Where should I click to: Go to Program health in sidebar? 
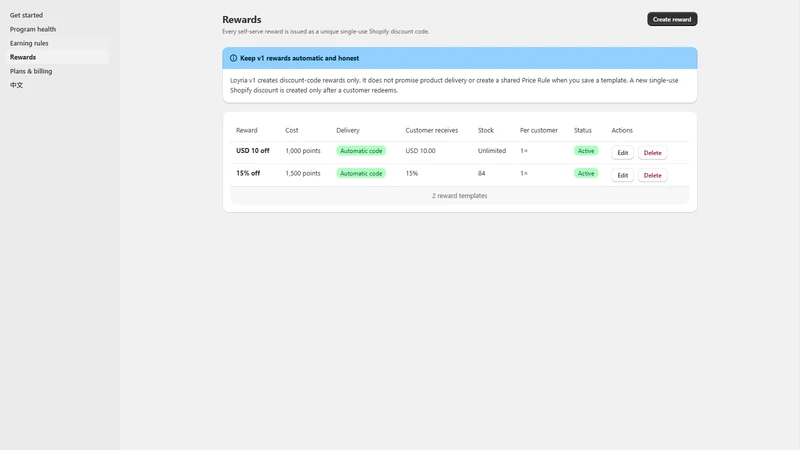pyautogui.click(x=33, y=29)
